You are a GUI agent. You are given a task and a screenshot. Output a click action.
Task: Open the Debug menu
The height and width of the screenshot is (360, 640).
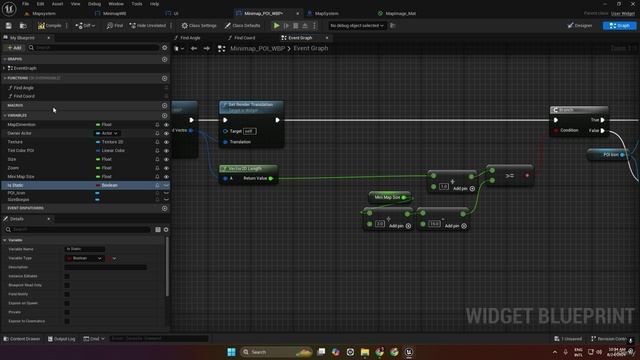pos(94,4)
